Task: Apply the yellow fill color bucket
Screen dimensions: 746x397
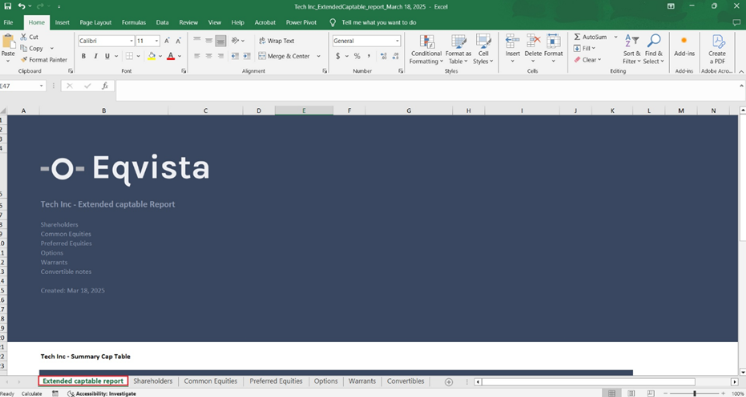Action: [x=151, y=56]
